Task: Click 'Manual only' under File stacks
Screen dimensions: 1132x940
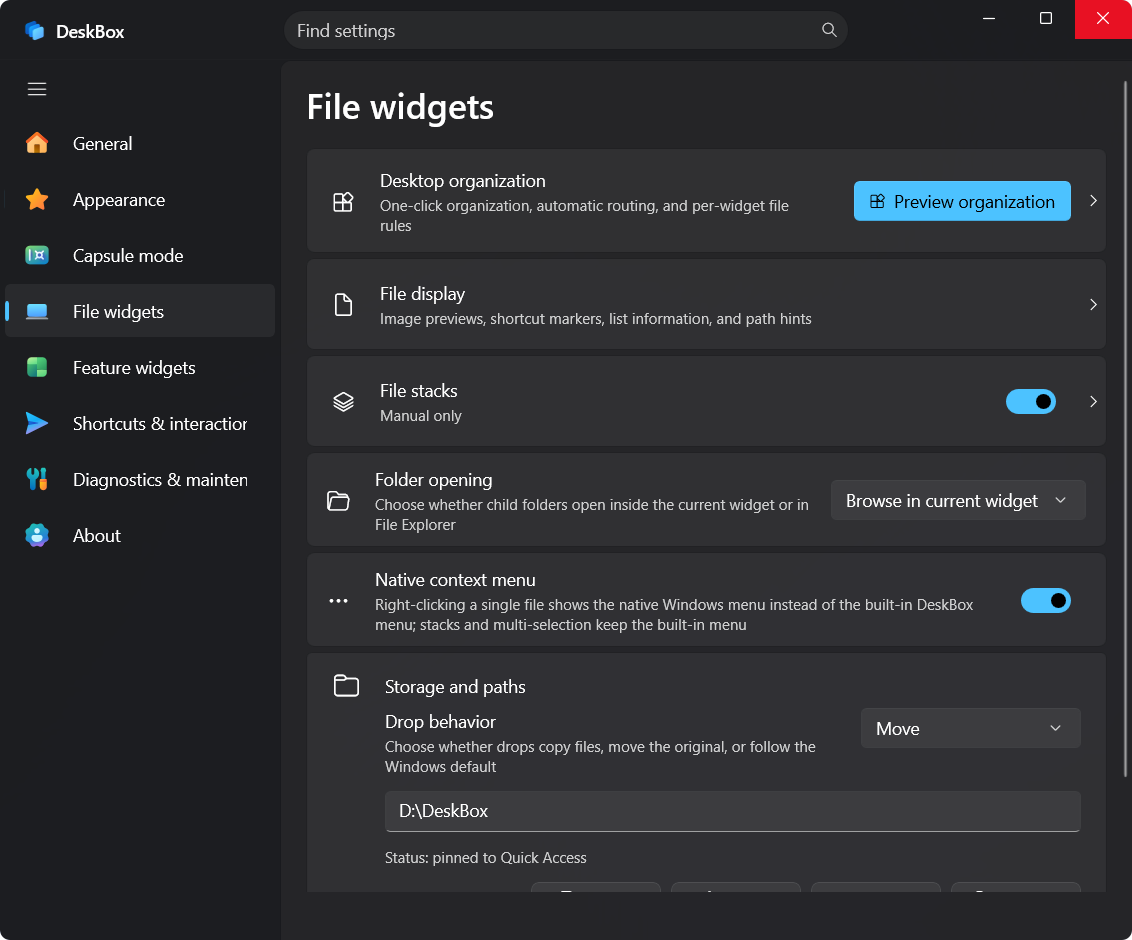Action: tap(420, 416)
